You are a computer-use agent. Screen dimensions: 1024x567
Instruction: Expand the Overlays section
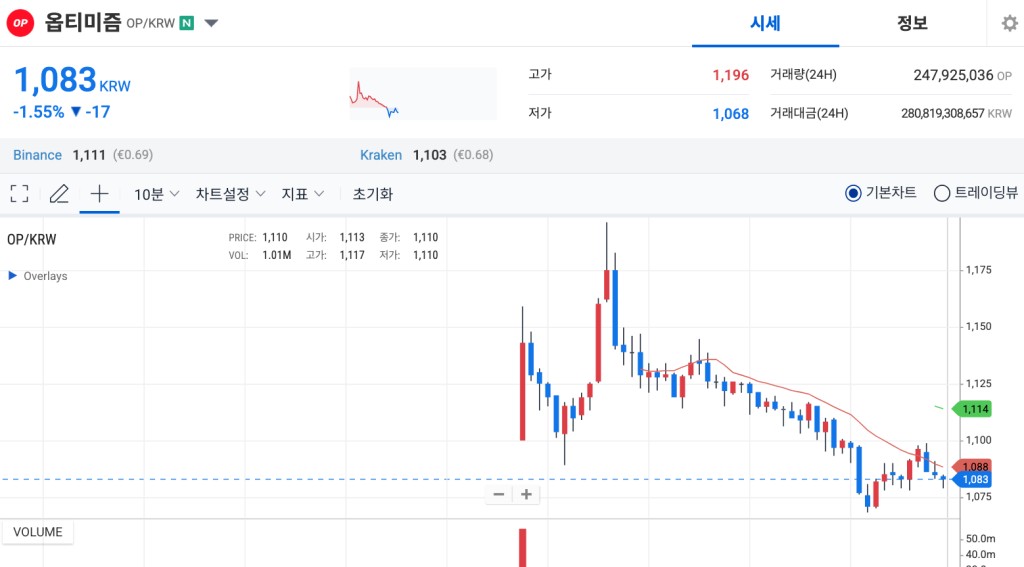pyautogui.click(x=38, y=276)
